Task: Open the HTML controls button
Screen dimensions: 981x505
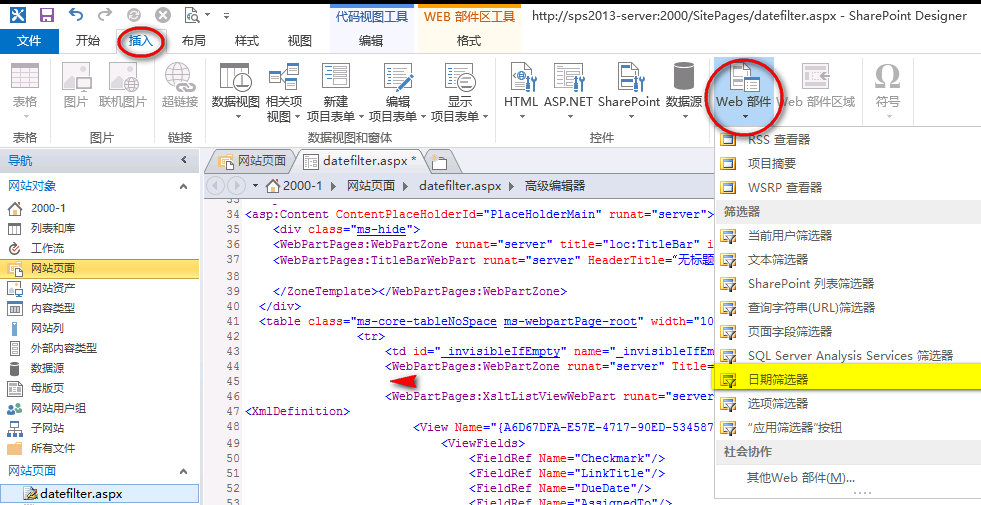Action: tap(521, 91)
